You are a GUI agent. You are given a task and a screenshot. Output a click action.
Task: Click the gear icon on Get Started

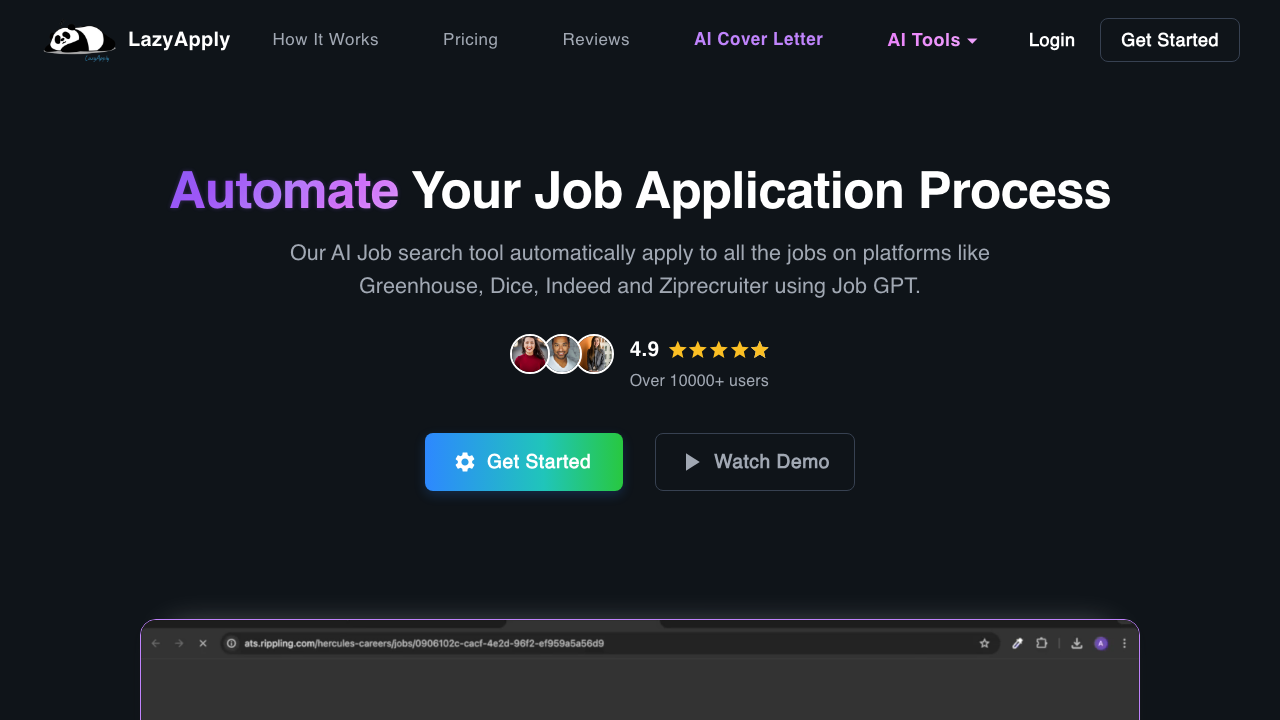(465, 462)
